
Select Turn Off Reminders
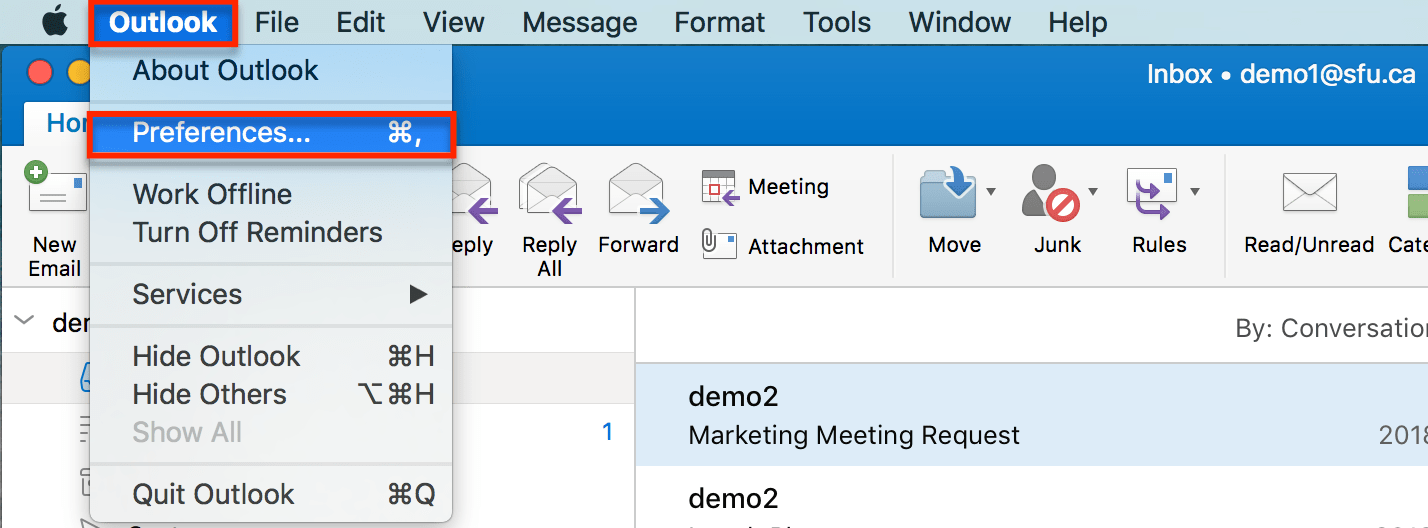[270, 232]
